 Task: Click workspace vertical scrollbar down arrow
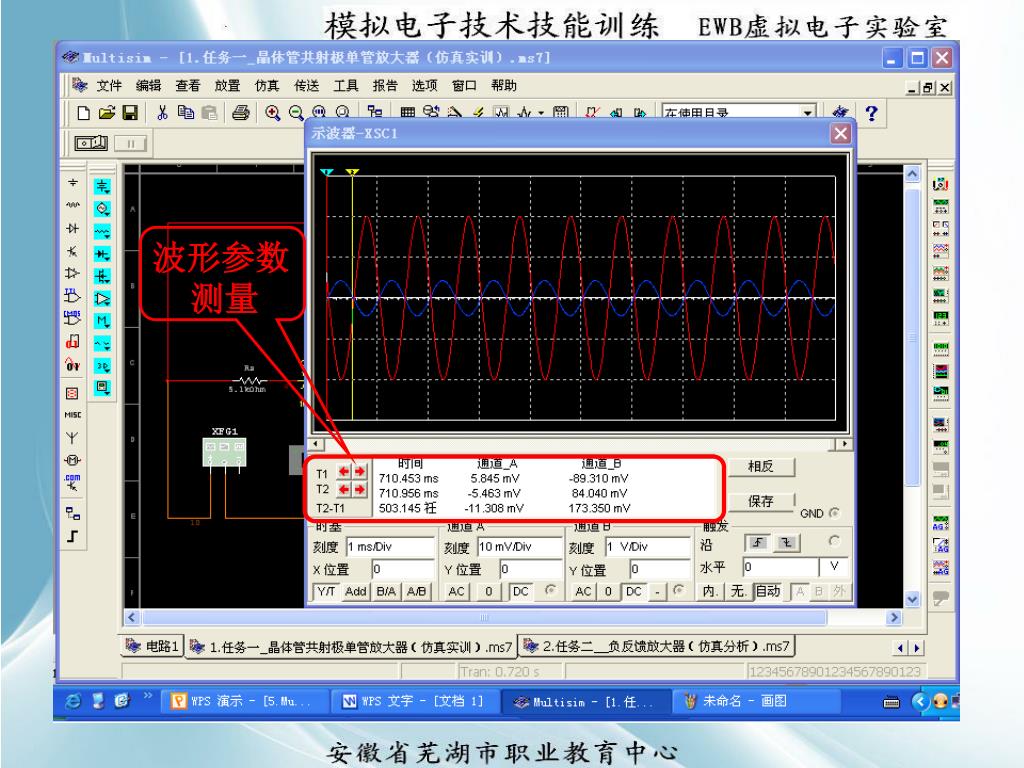click(x=912, y=599)
